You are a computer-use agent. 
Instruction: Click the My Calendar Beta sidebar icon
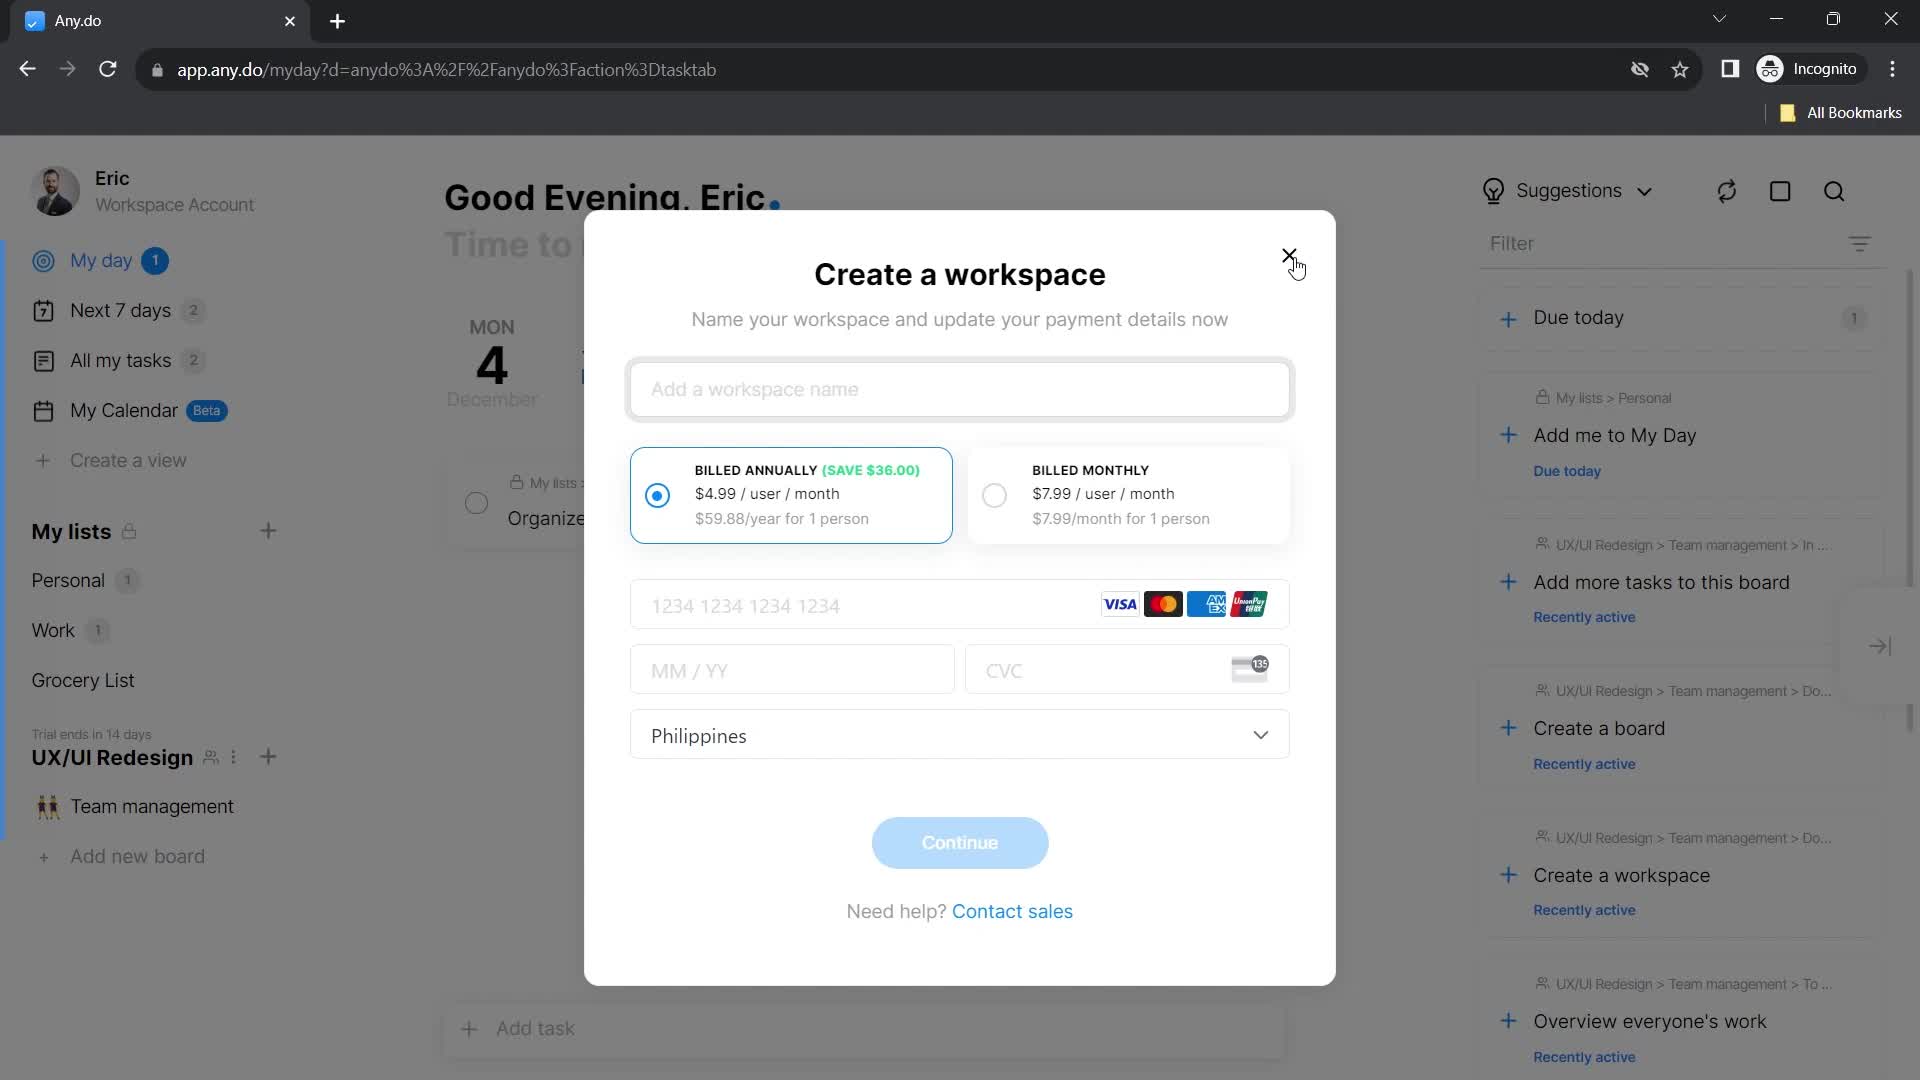click(x=44, y=410)
